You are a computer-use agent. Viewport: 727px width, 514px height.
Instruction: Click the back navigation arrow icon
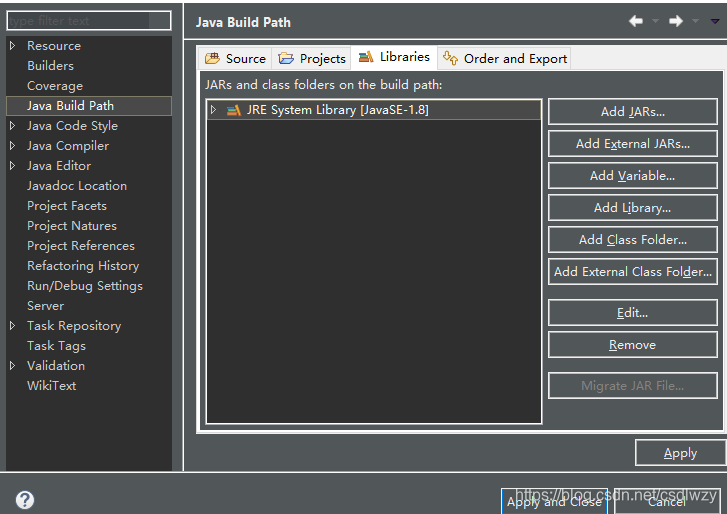[636, 21]
